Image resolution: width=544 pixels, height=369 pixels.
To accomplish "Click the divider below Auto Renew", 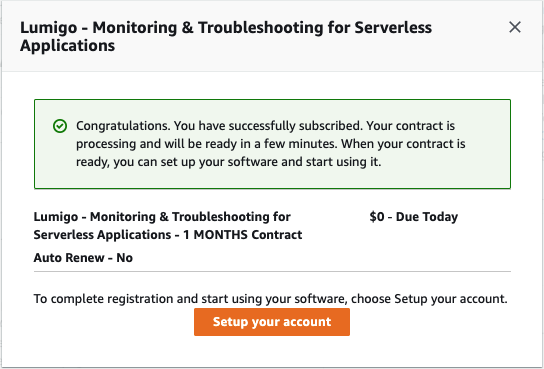I will pyautogui.click(x=272, y=272).
